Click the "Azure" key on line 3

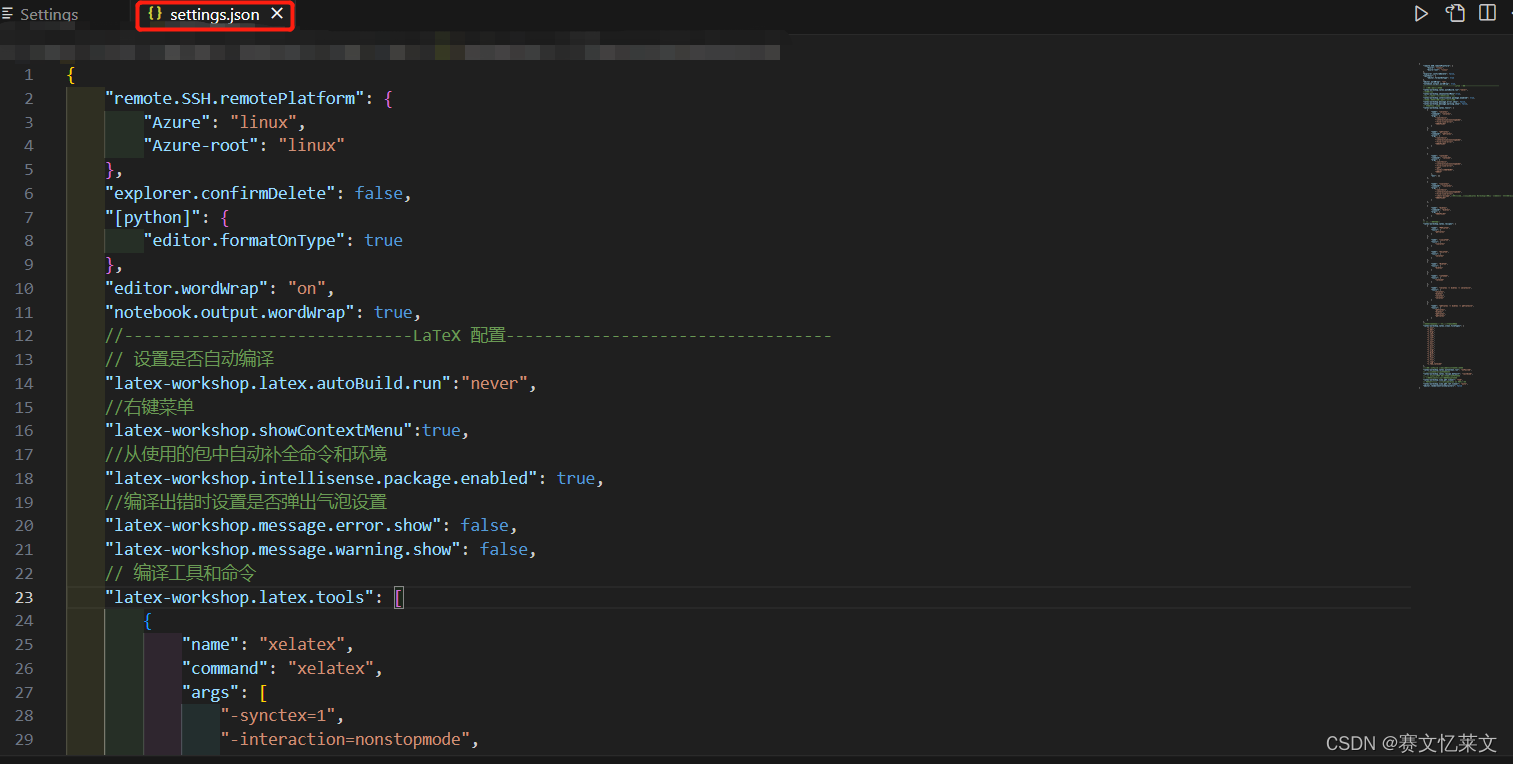coord(177,122)
